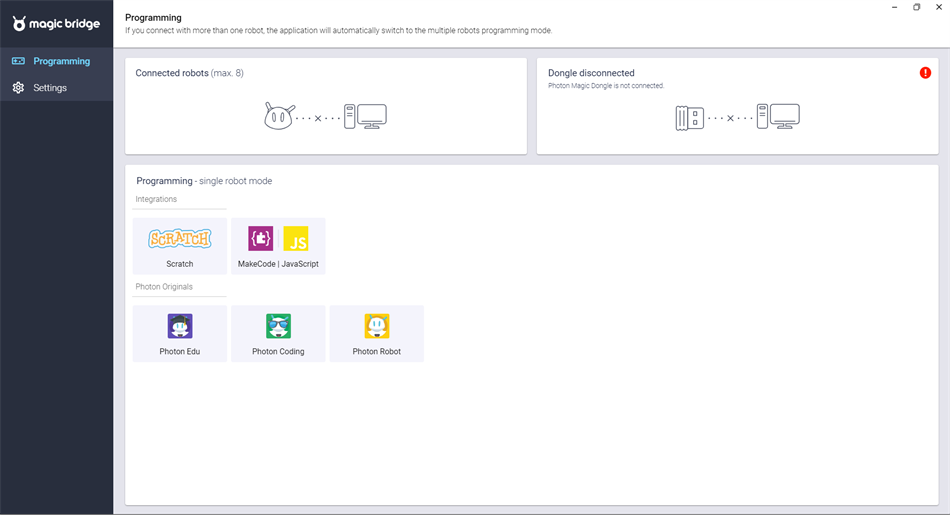Click the Scratch logo icon
Screen dimensions: 950x515
pos(180,238)
